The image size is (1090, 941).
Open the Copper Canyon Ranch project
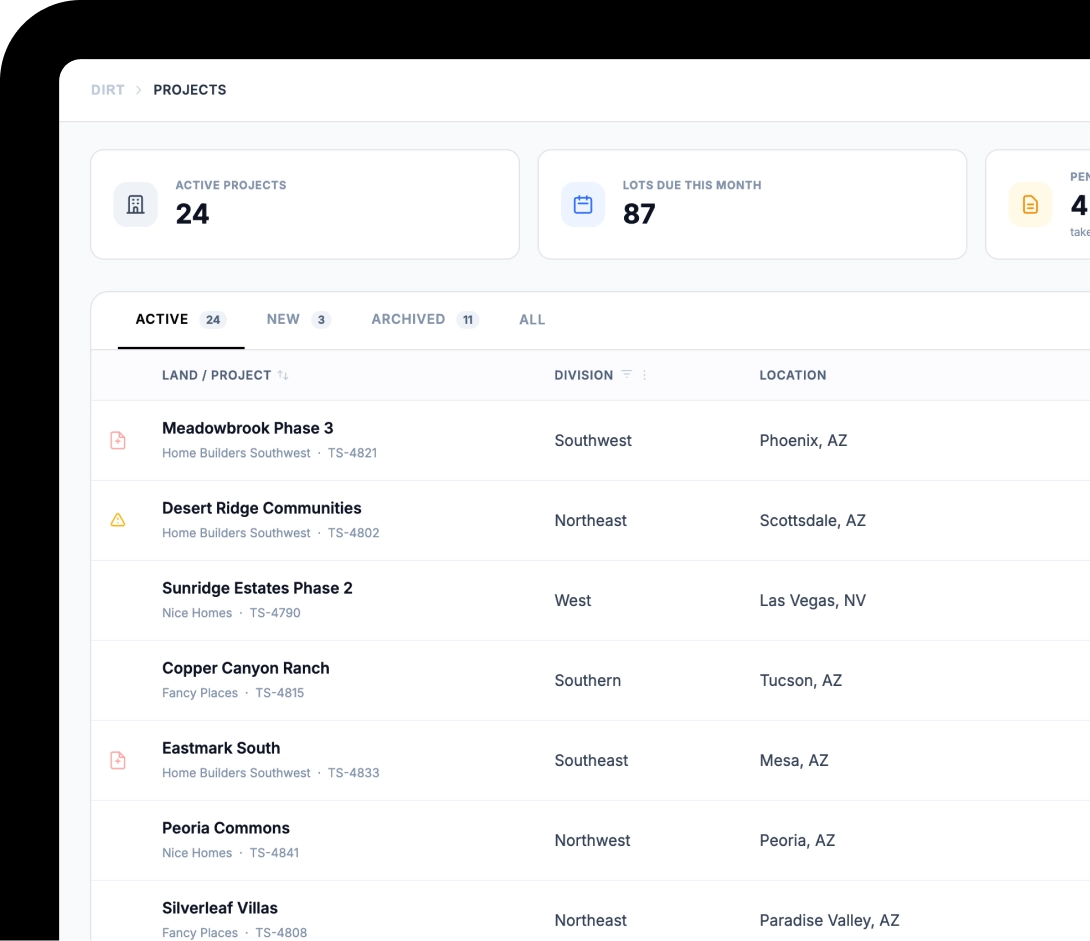point(245,668)
